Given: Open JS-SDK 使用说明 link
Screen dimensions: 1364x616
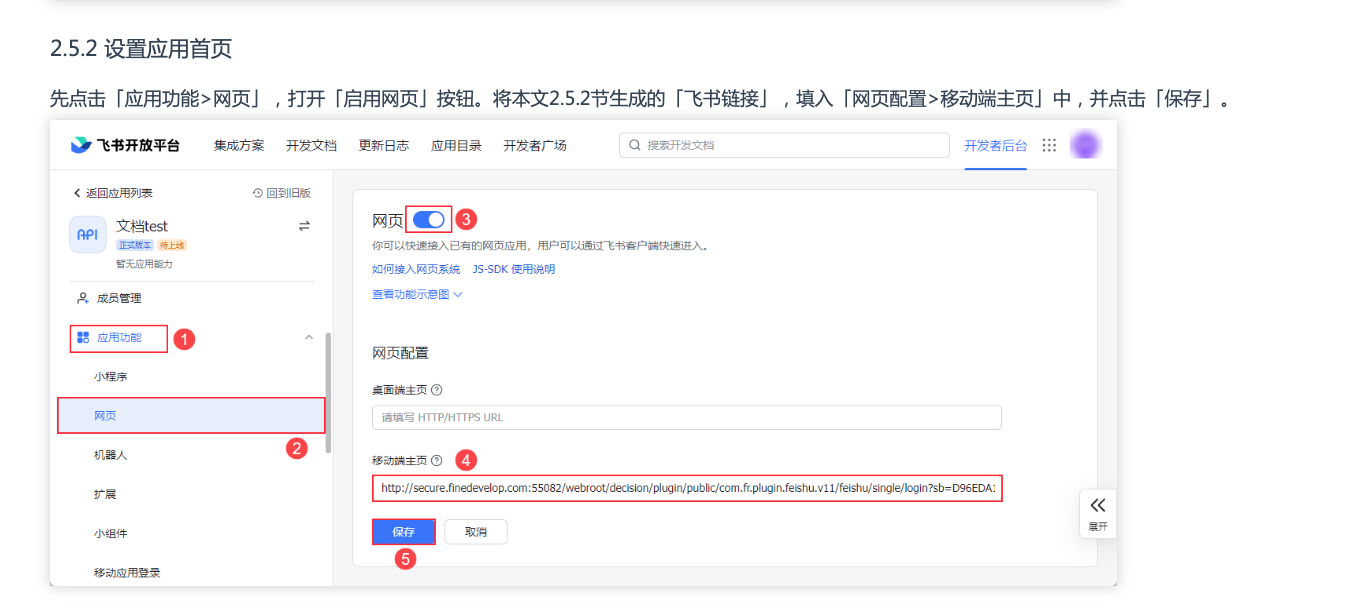Looking at the screenshot, I should click(x=514, y=269).
